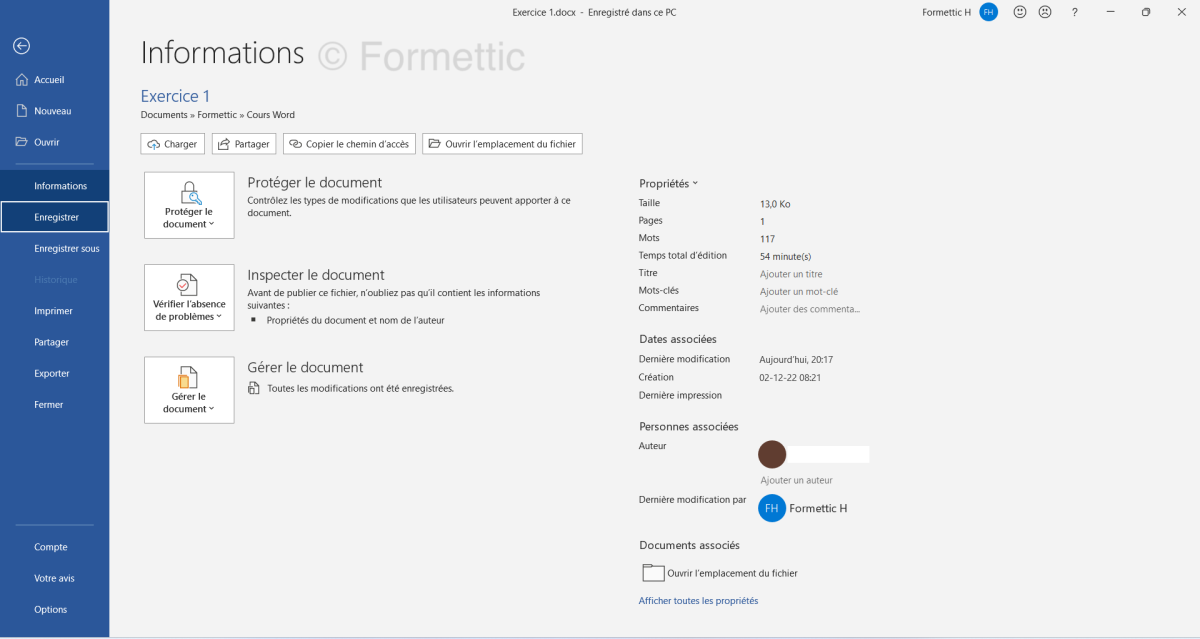1200x639 pixels.
Task: Open Imprimer from the left menu
Action: pos(53,311)
